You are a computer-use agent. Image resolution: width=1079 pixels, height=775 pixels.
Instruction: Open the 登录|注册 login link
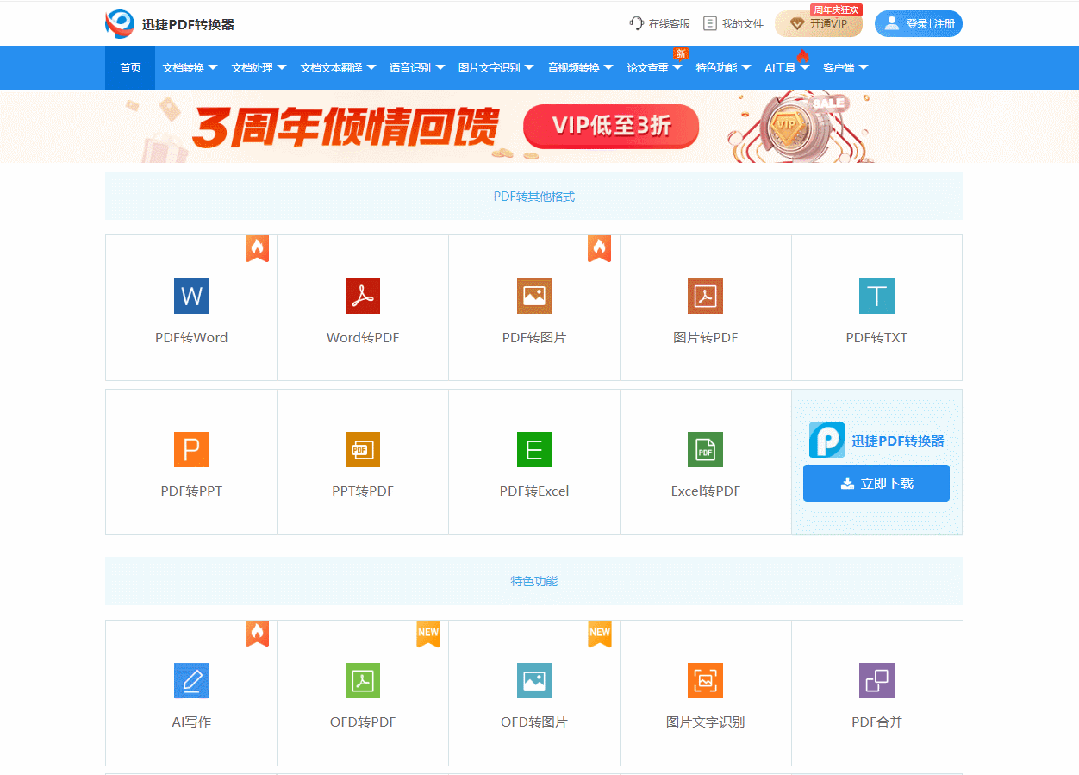[x=918, y=22]
